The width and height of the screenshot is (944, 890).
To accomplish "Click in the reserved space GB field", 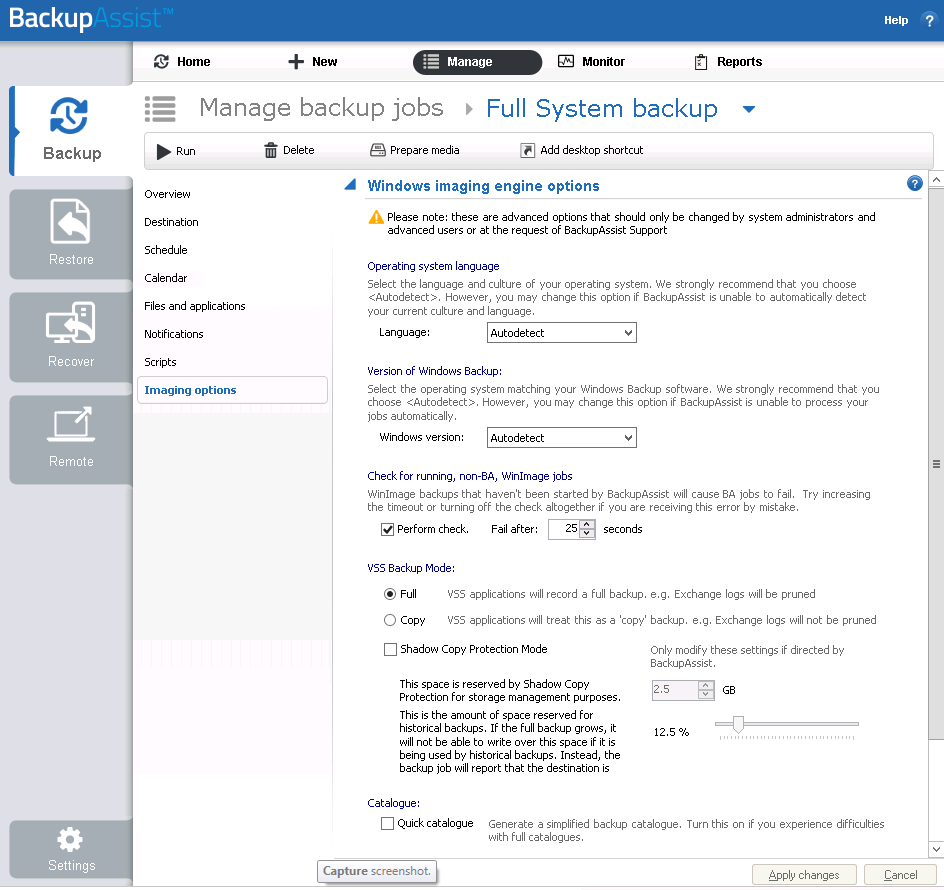I will pos(675,690).
